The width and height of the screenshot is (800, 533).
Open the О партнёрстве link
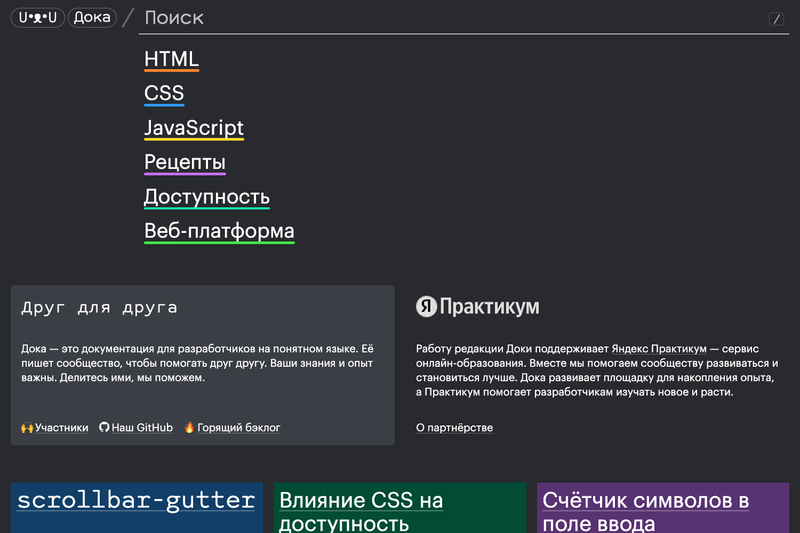click(x=454, y=427)
